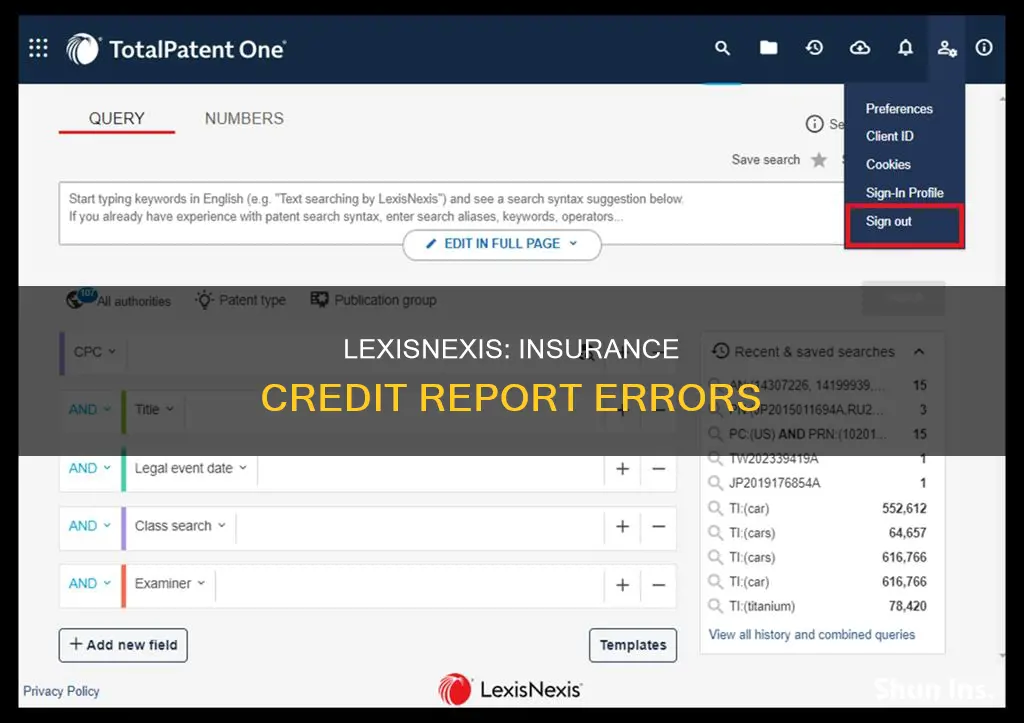Open the AND operator dropdown for Title
The width and height of the screenshot is (1024, 723).
coord(89,410)
